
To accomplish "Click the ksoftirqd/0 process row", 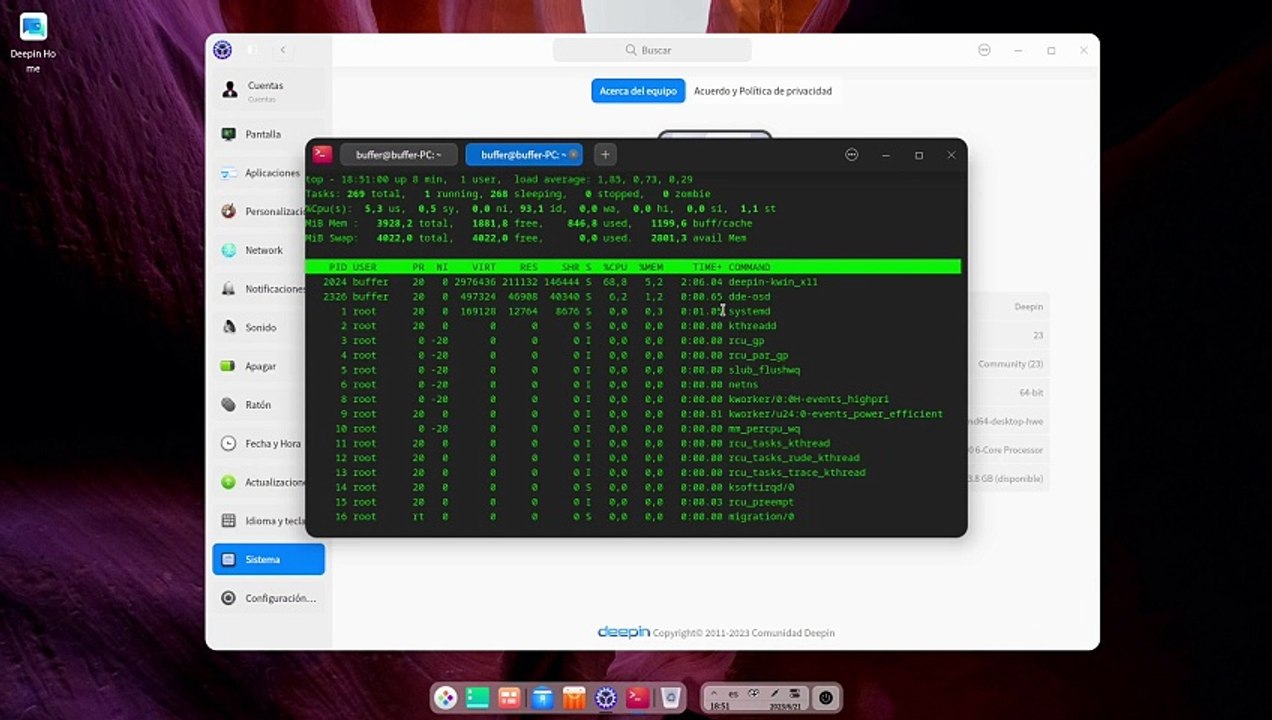I will [x=632, y=487].
